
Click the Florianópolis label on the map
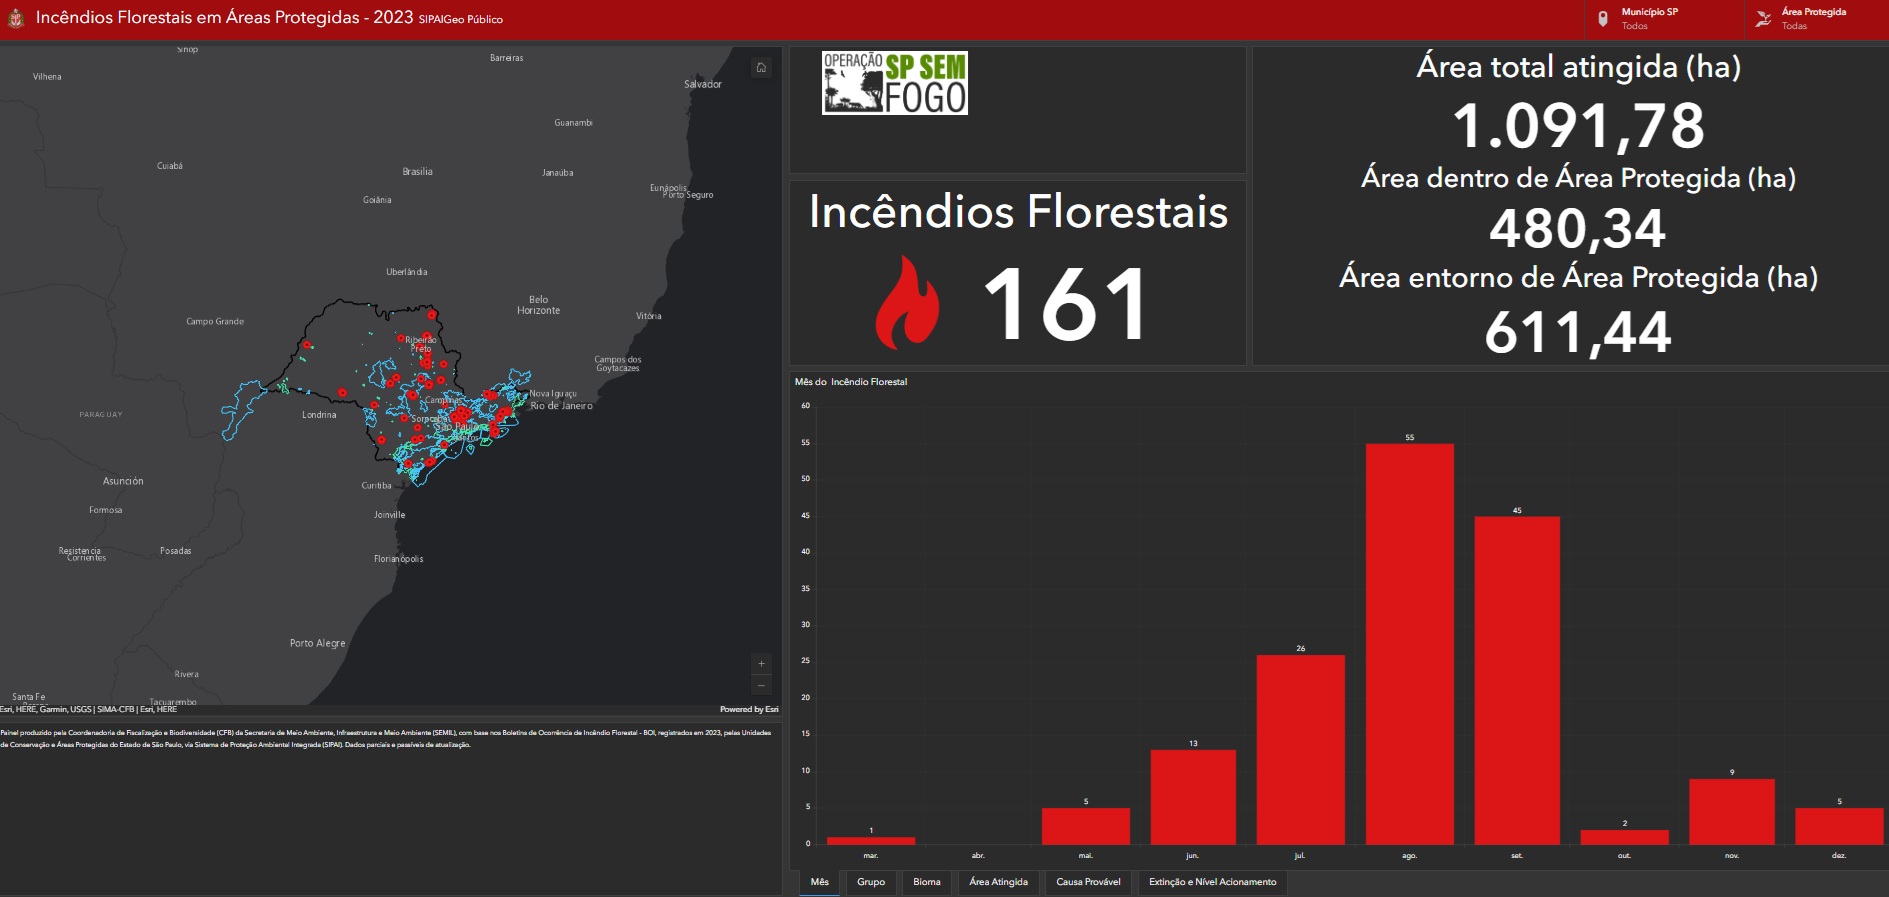point(398,559)
